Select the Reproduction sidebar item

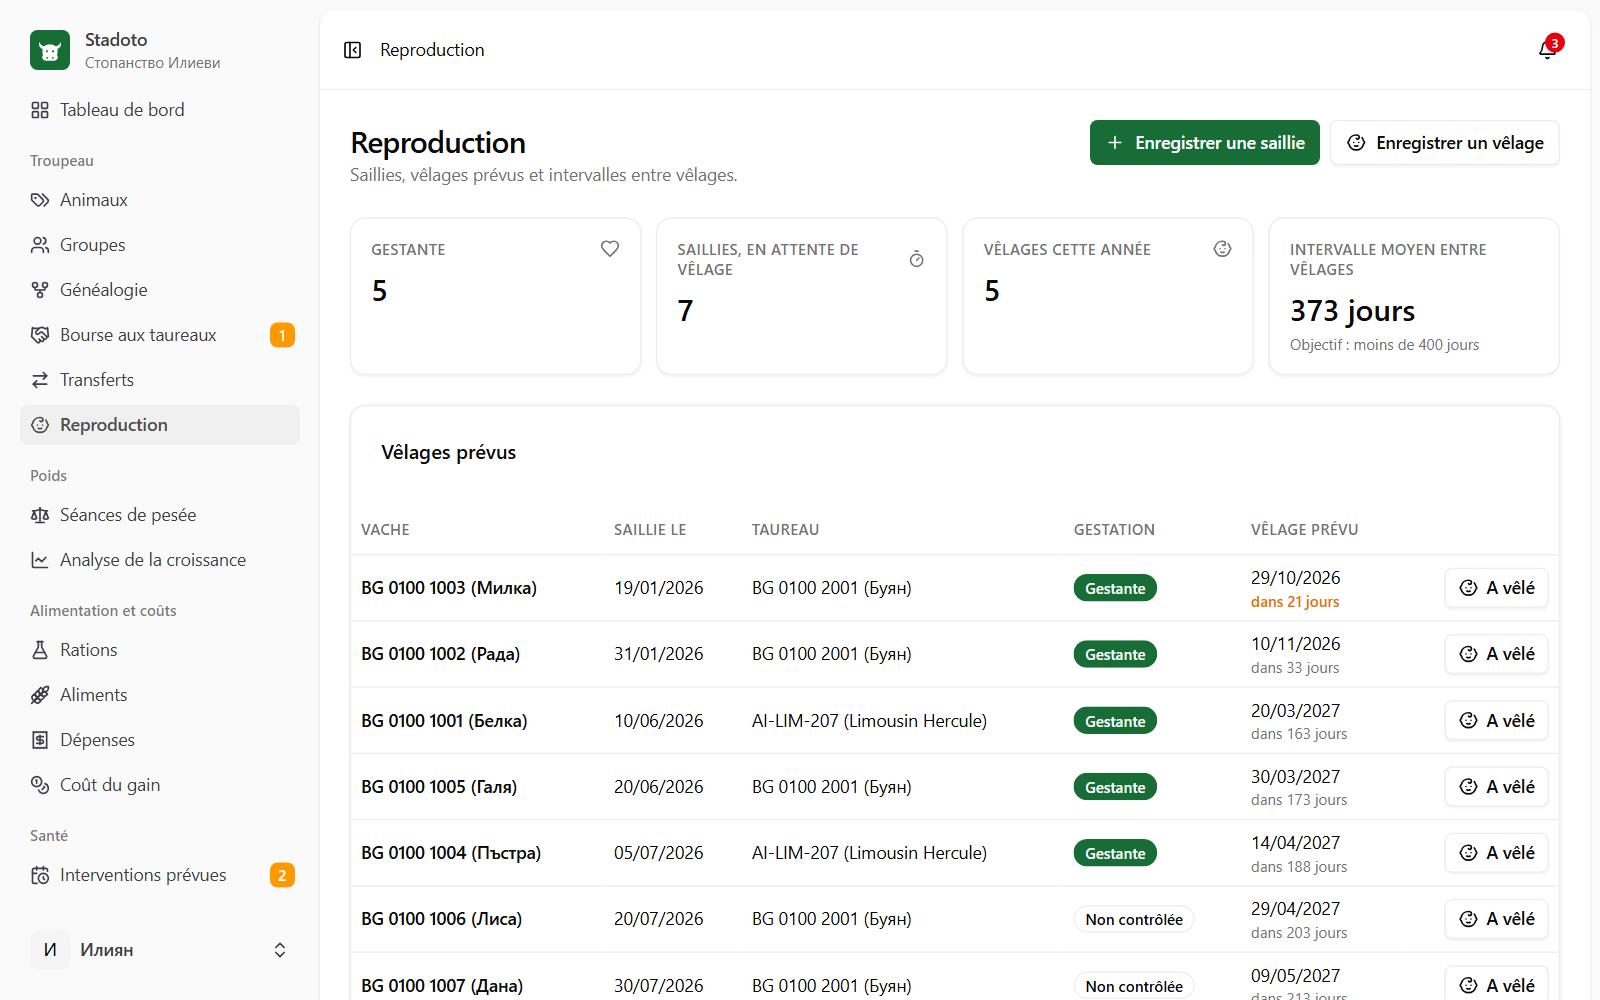[x=160, y=425]
